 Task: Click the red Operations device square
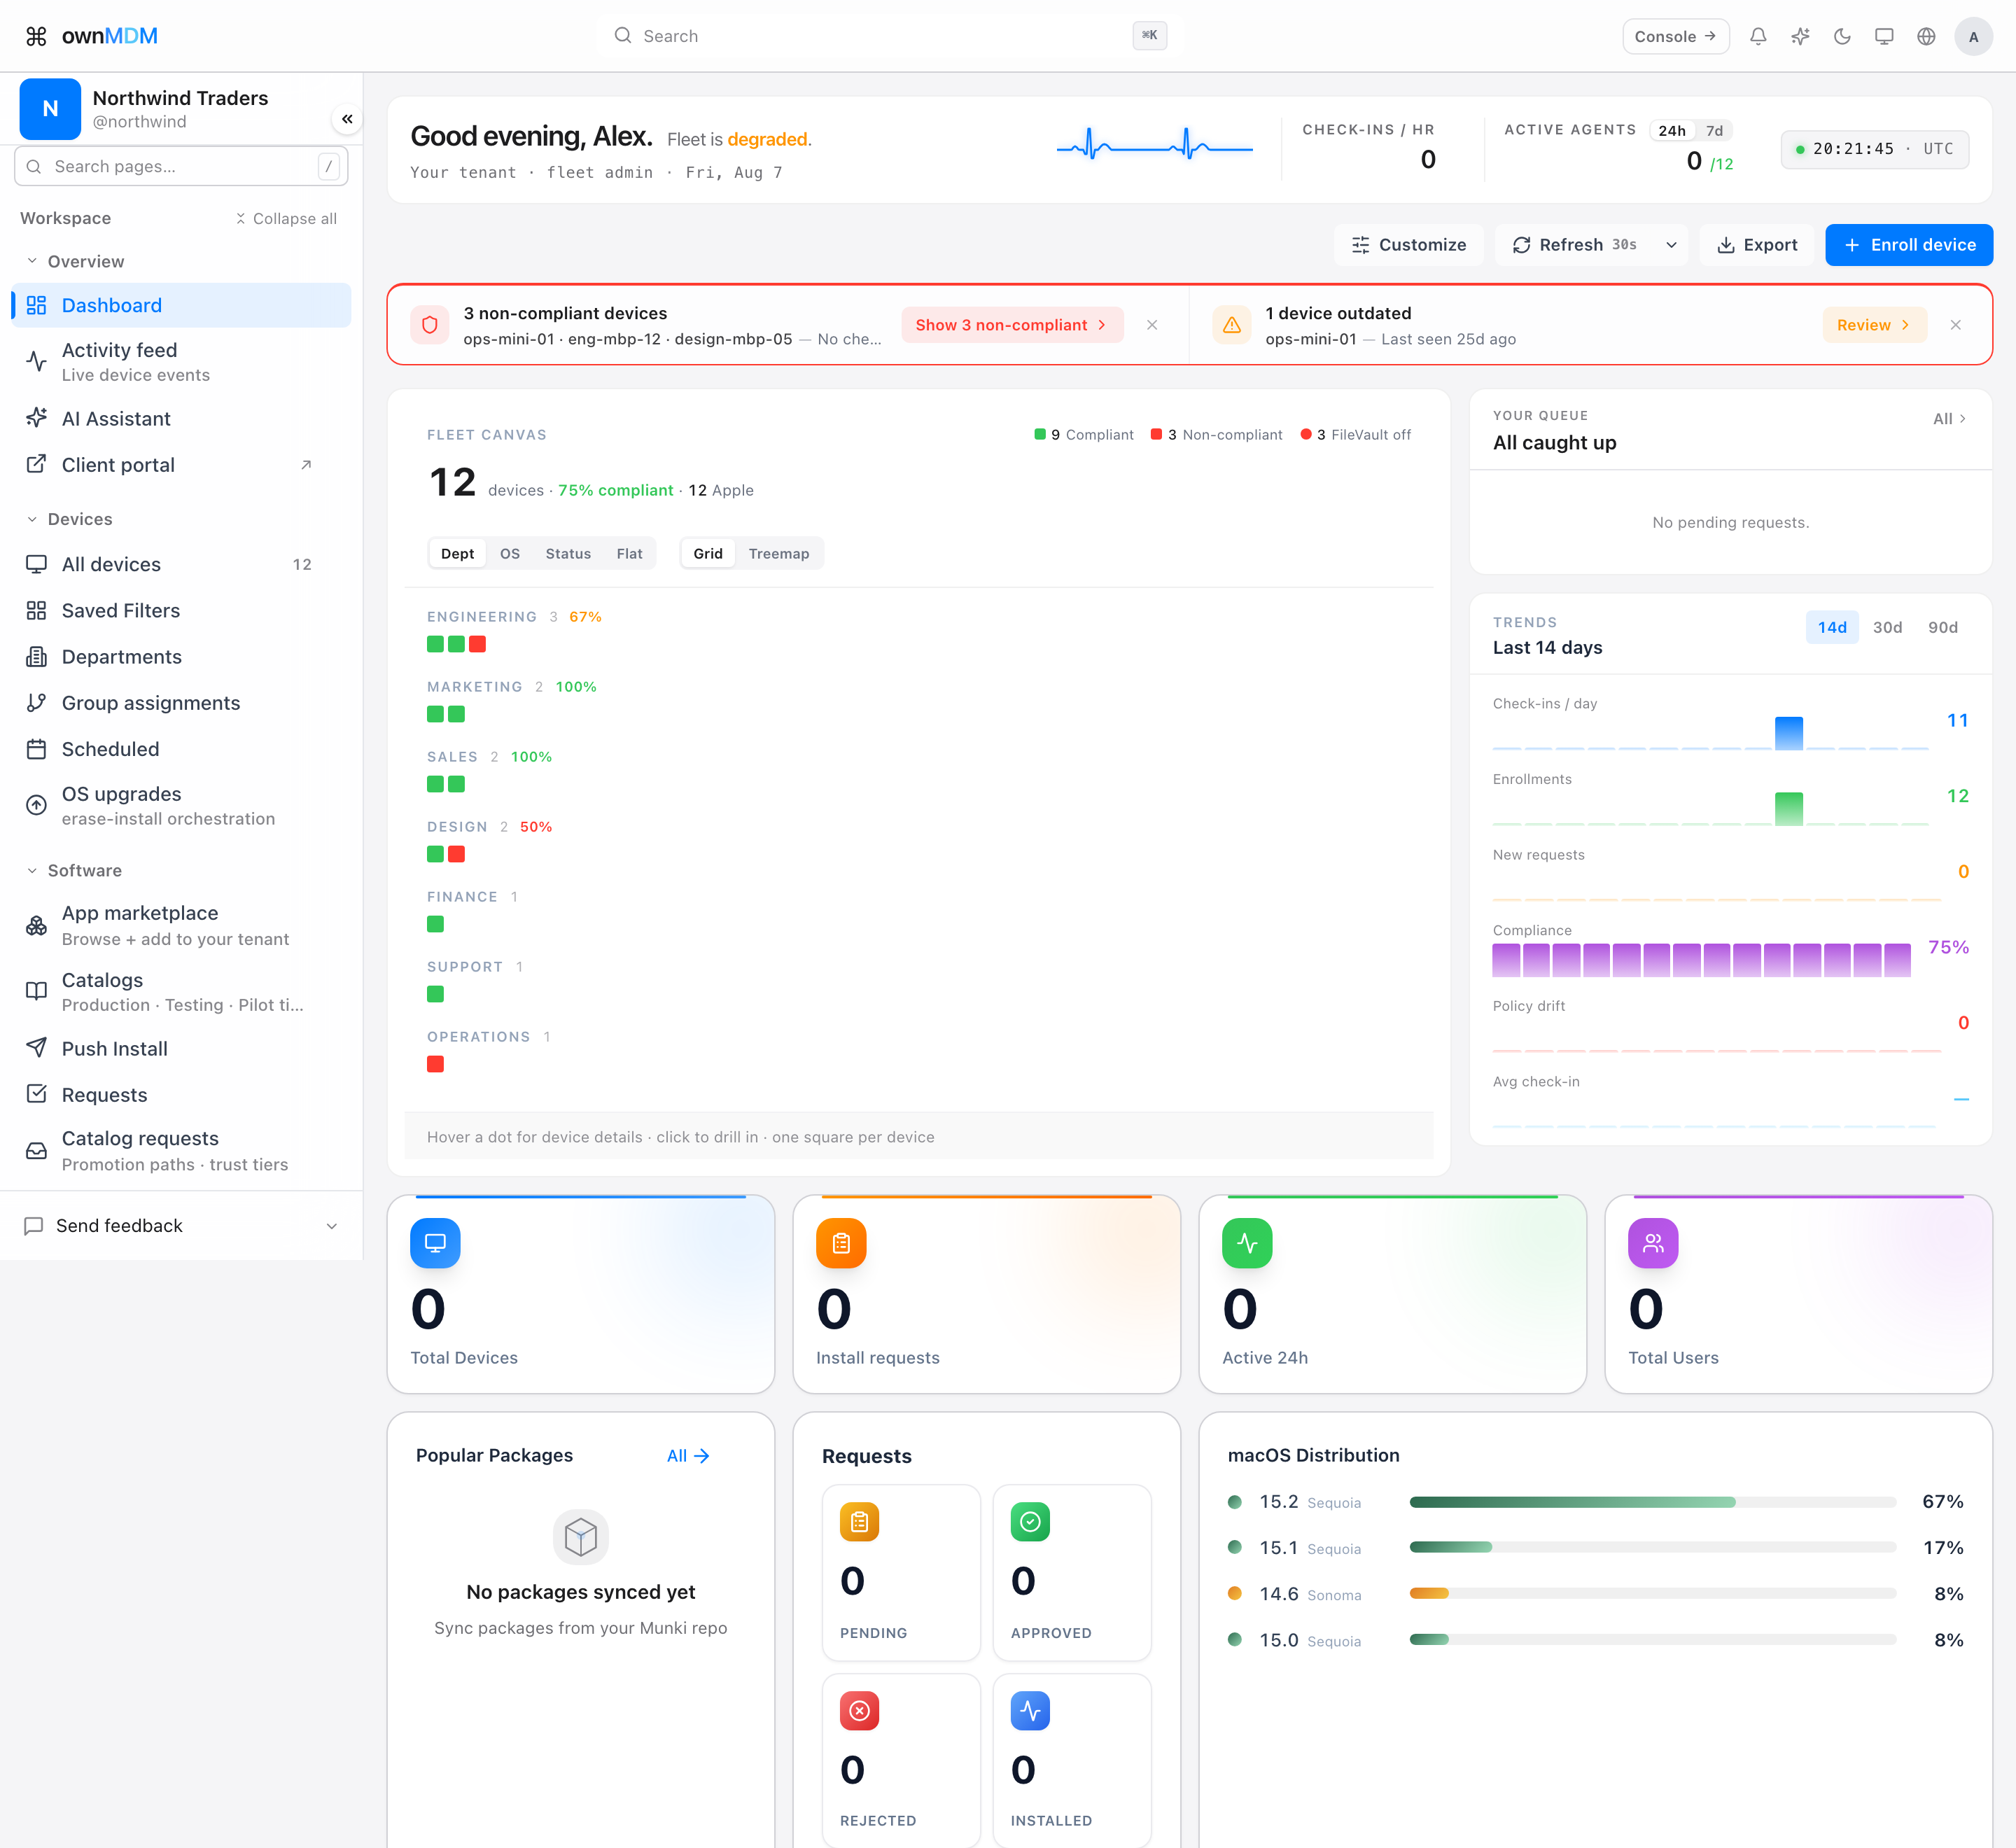(435, 1064)
